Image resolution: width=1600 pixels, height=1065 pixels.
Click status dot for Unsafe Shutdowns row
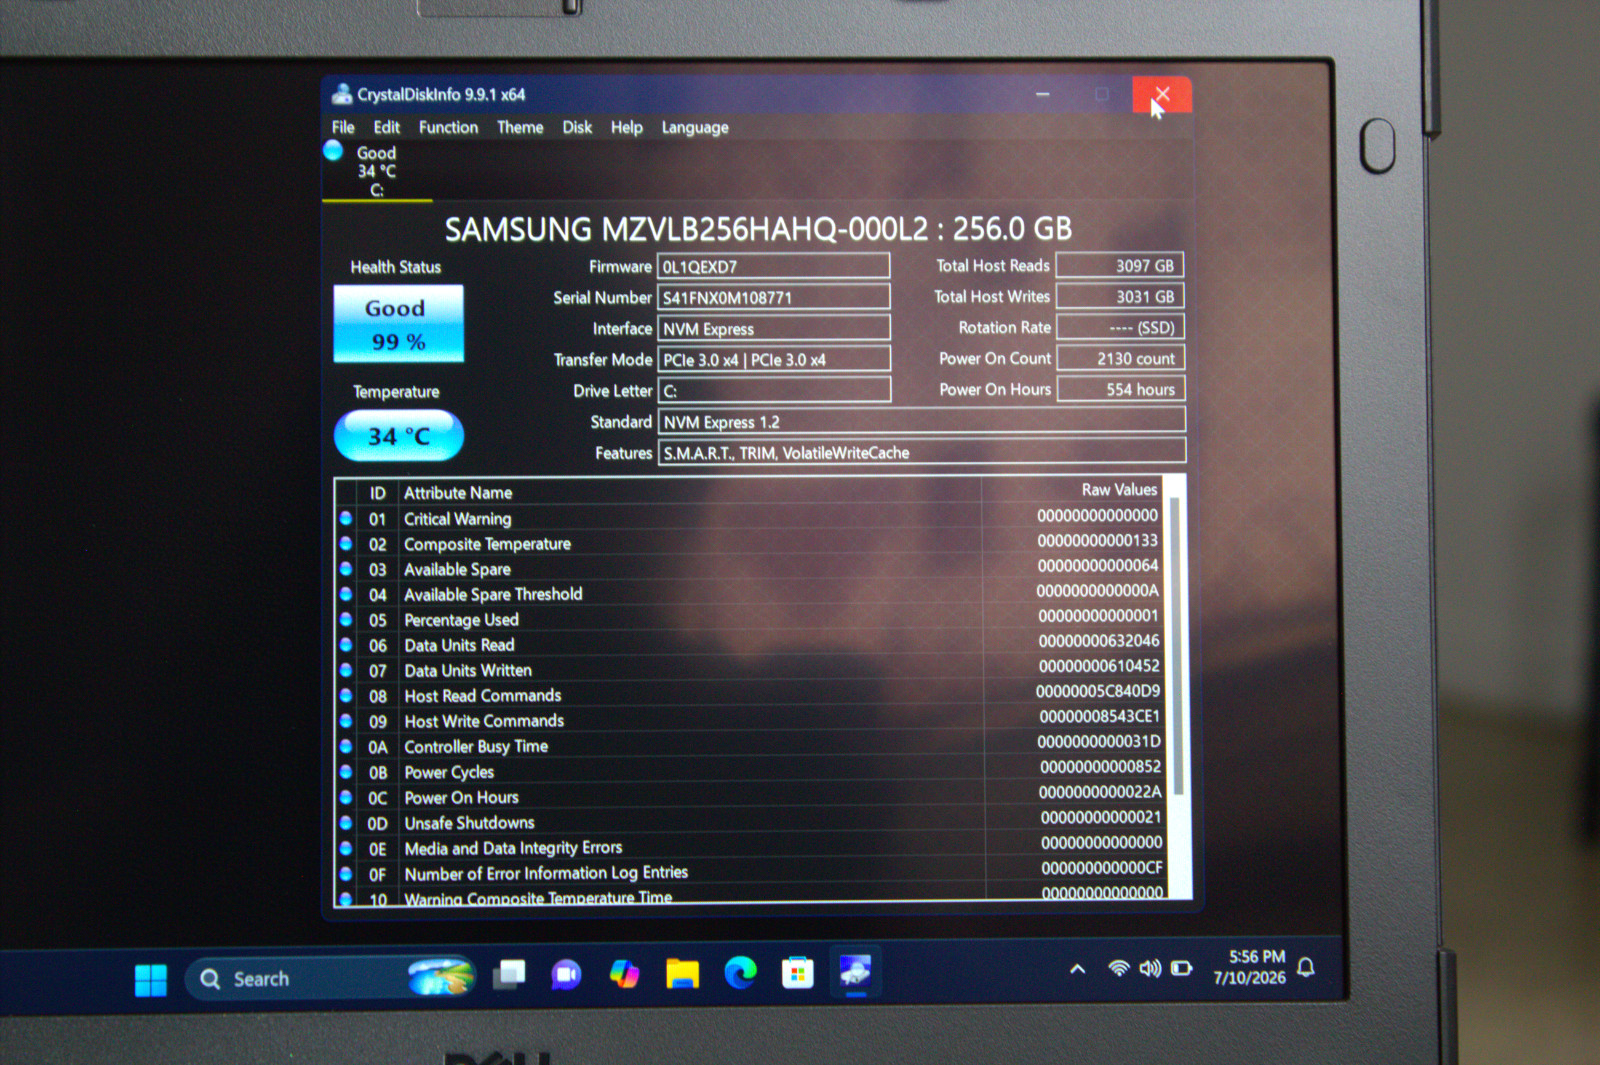[346, 822]
